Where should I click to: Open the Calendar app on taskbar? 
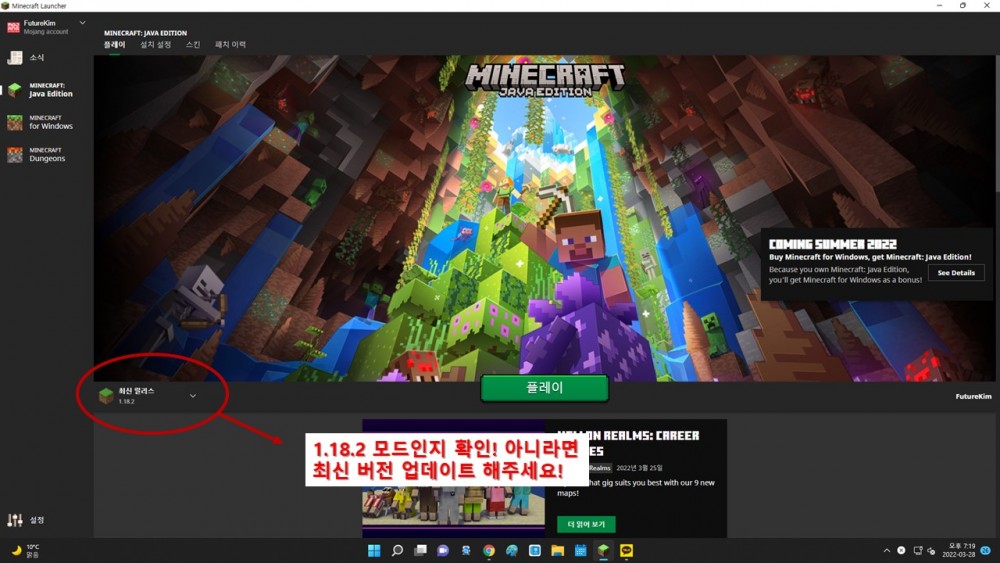[580, 550]
